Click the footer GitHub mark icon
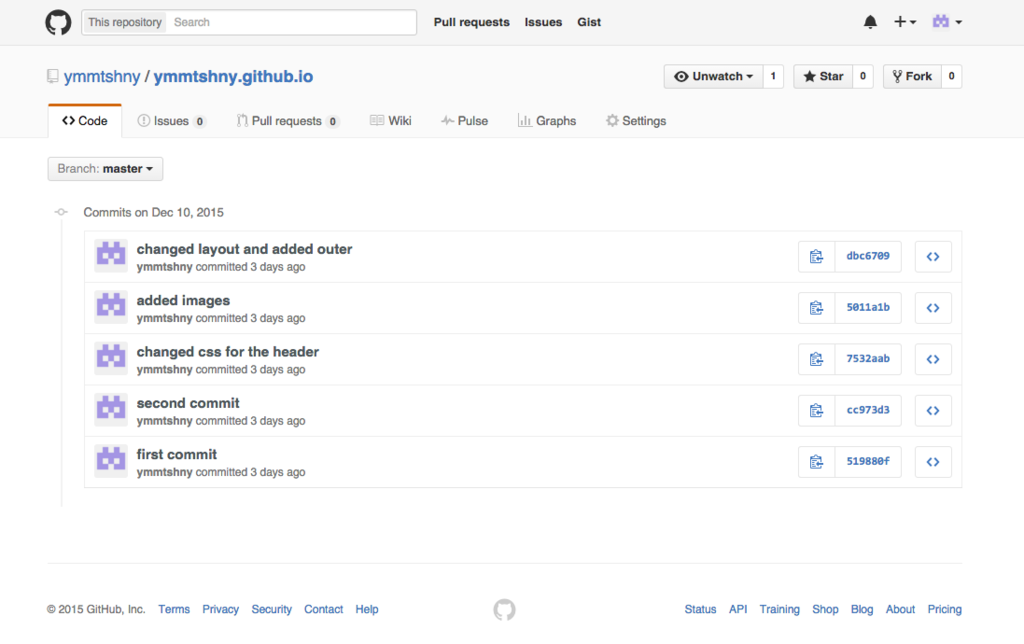Image resolution: width=1024 pixels, height=644 pixels. (x=504, y=609)
